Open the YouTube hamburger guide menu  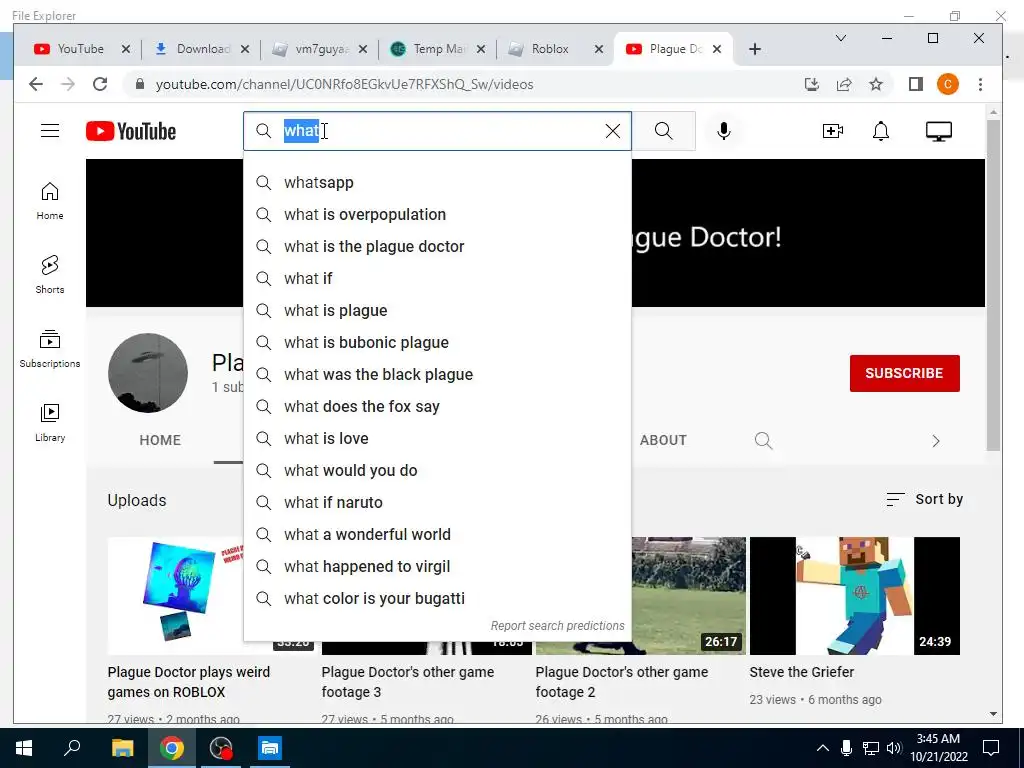pyautogui.click(x=50, y=131)
